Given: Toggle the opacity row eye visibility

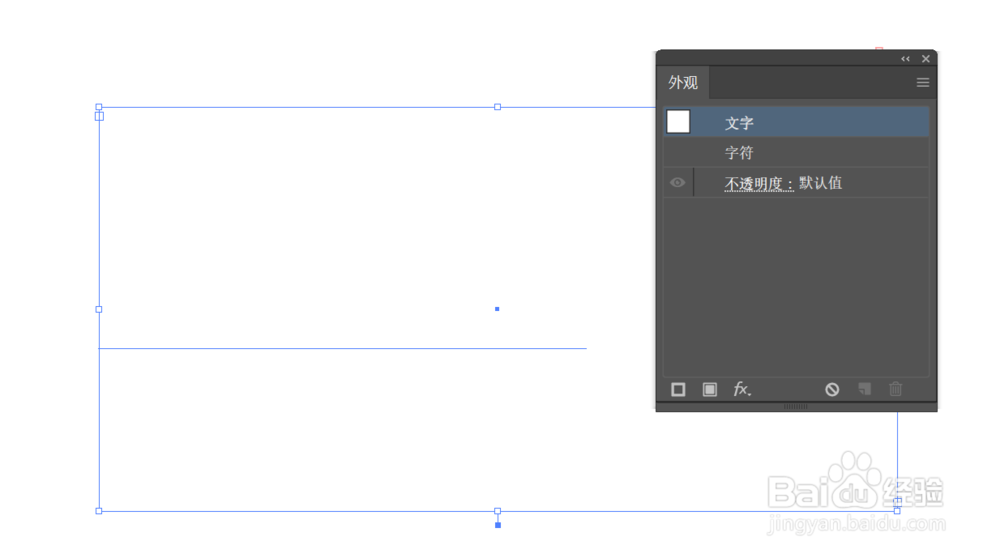Looking at the screenshot, I should click(677, 182).
